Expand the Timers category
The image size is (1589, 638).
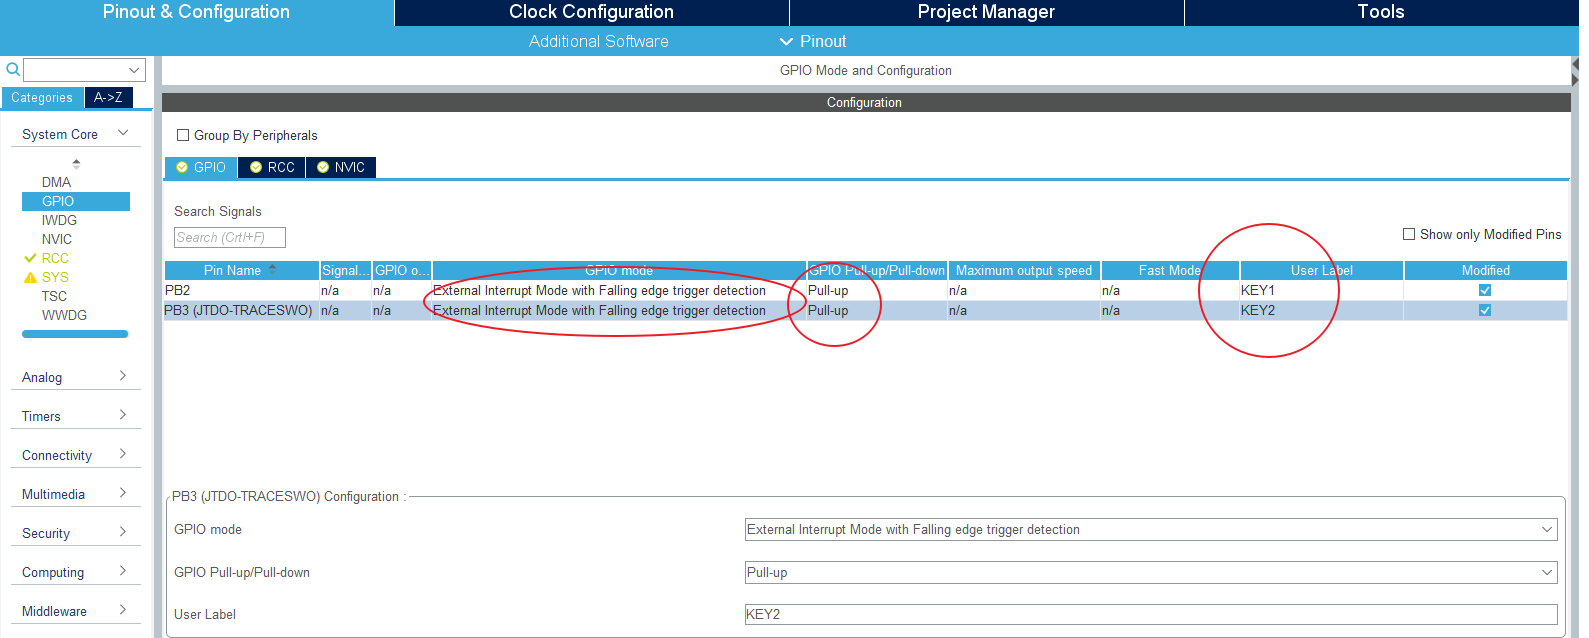[x=75, y=416]
